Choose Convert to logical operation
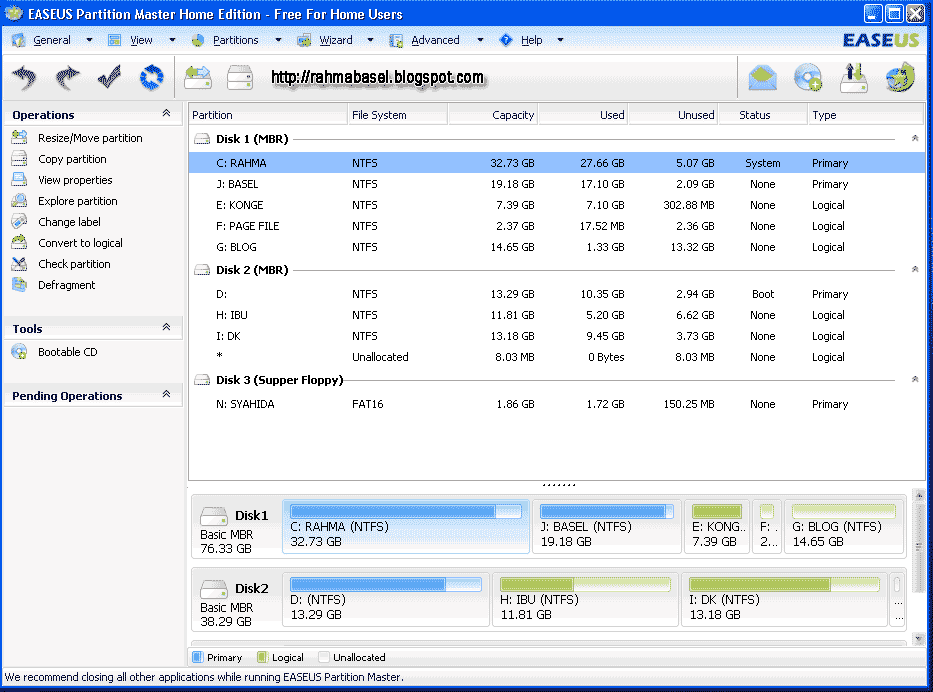933x692 pixels. (80, 243)
